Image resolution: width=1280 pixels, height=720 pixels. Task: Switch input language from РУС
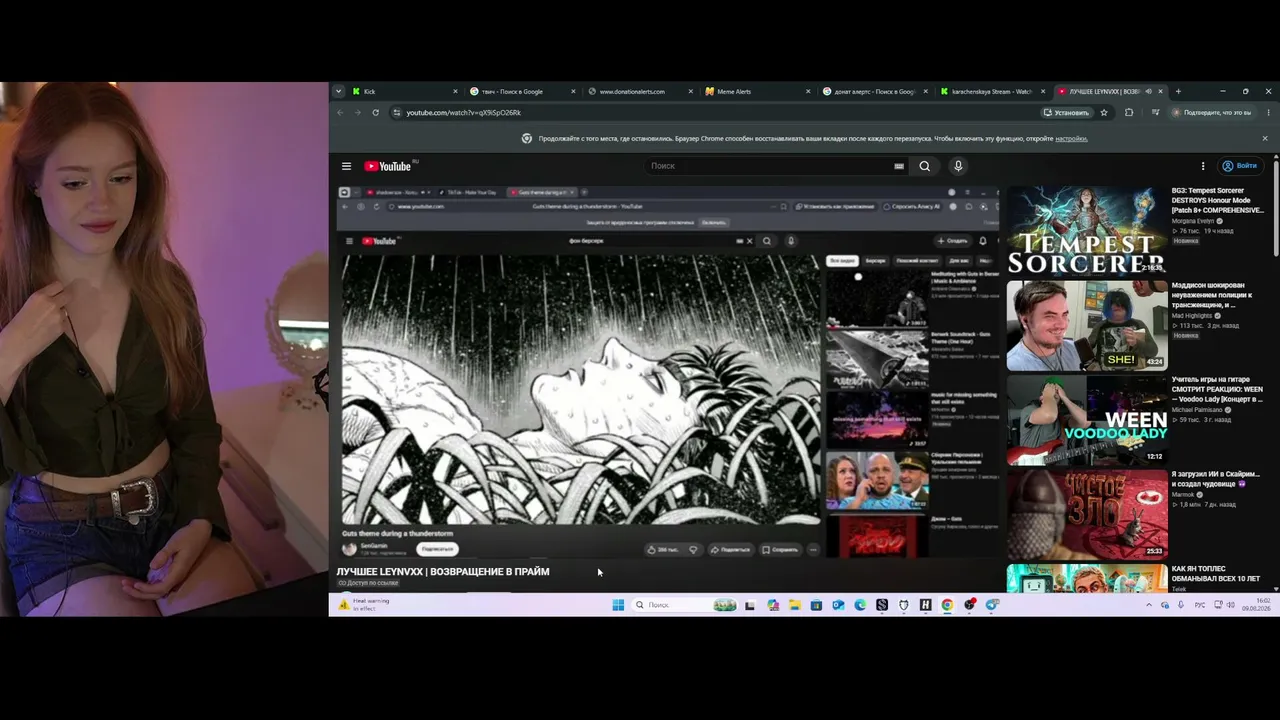(1200, 605)
